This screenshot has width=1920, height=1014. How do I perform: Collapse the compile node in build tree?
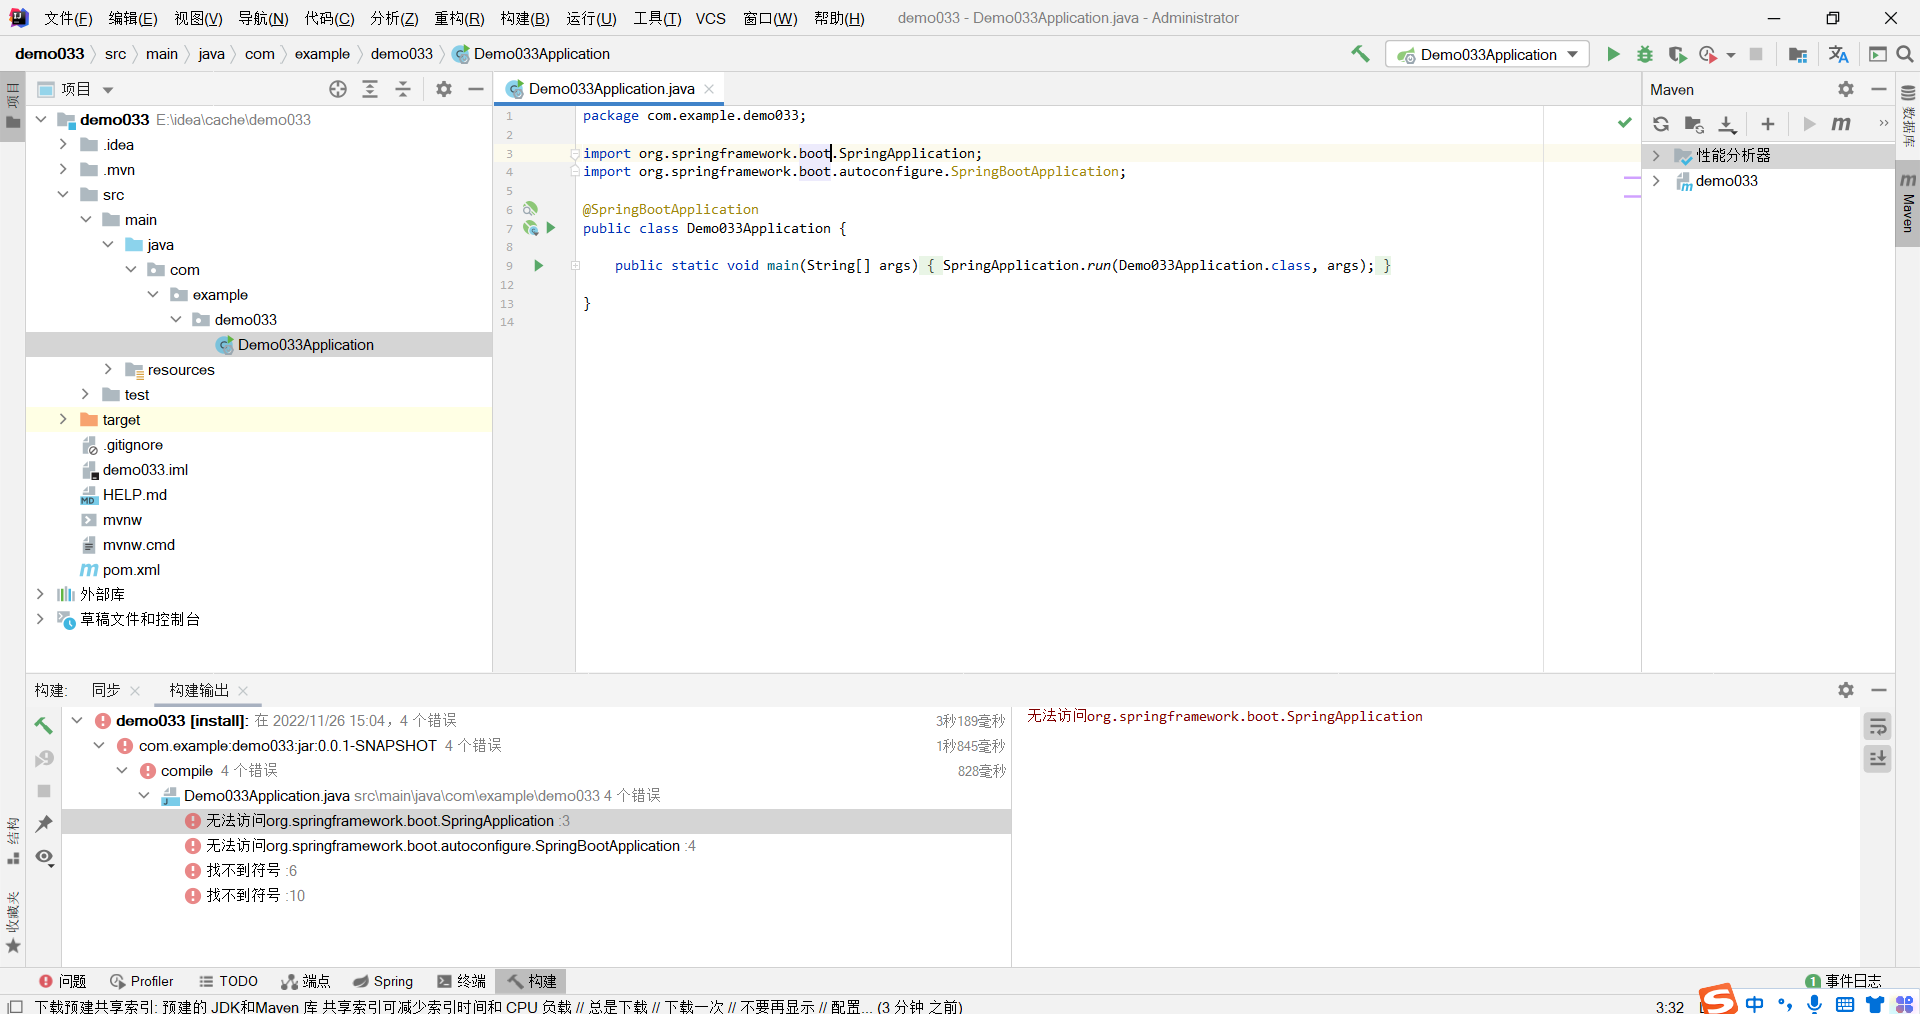click(x=121, y=770)
